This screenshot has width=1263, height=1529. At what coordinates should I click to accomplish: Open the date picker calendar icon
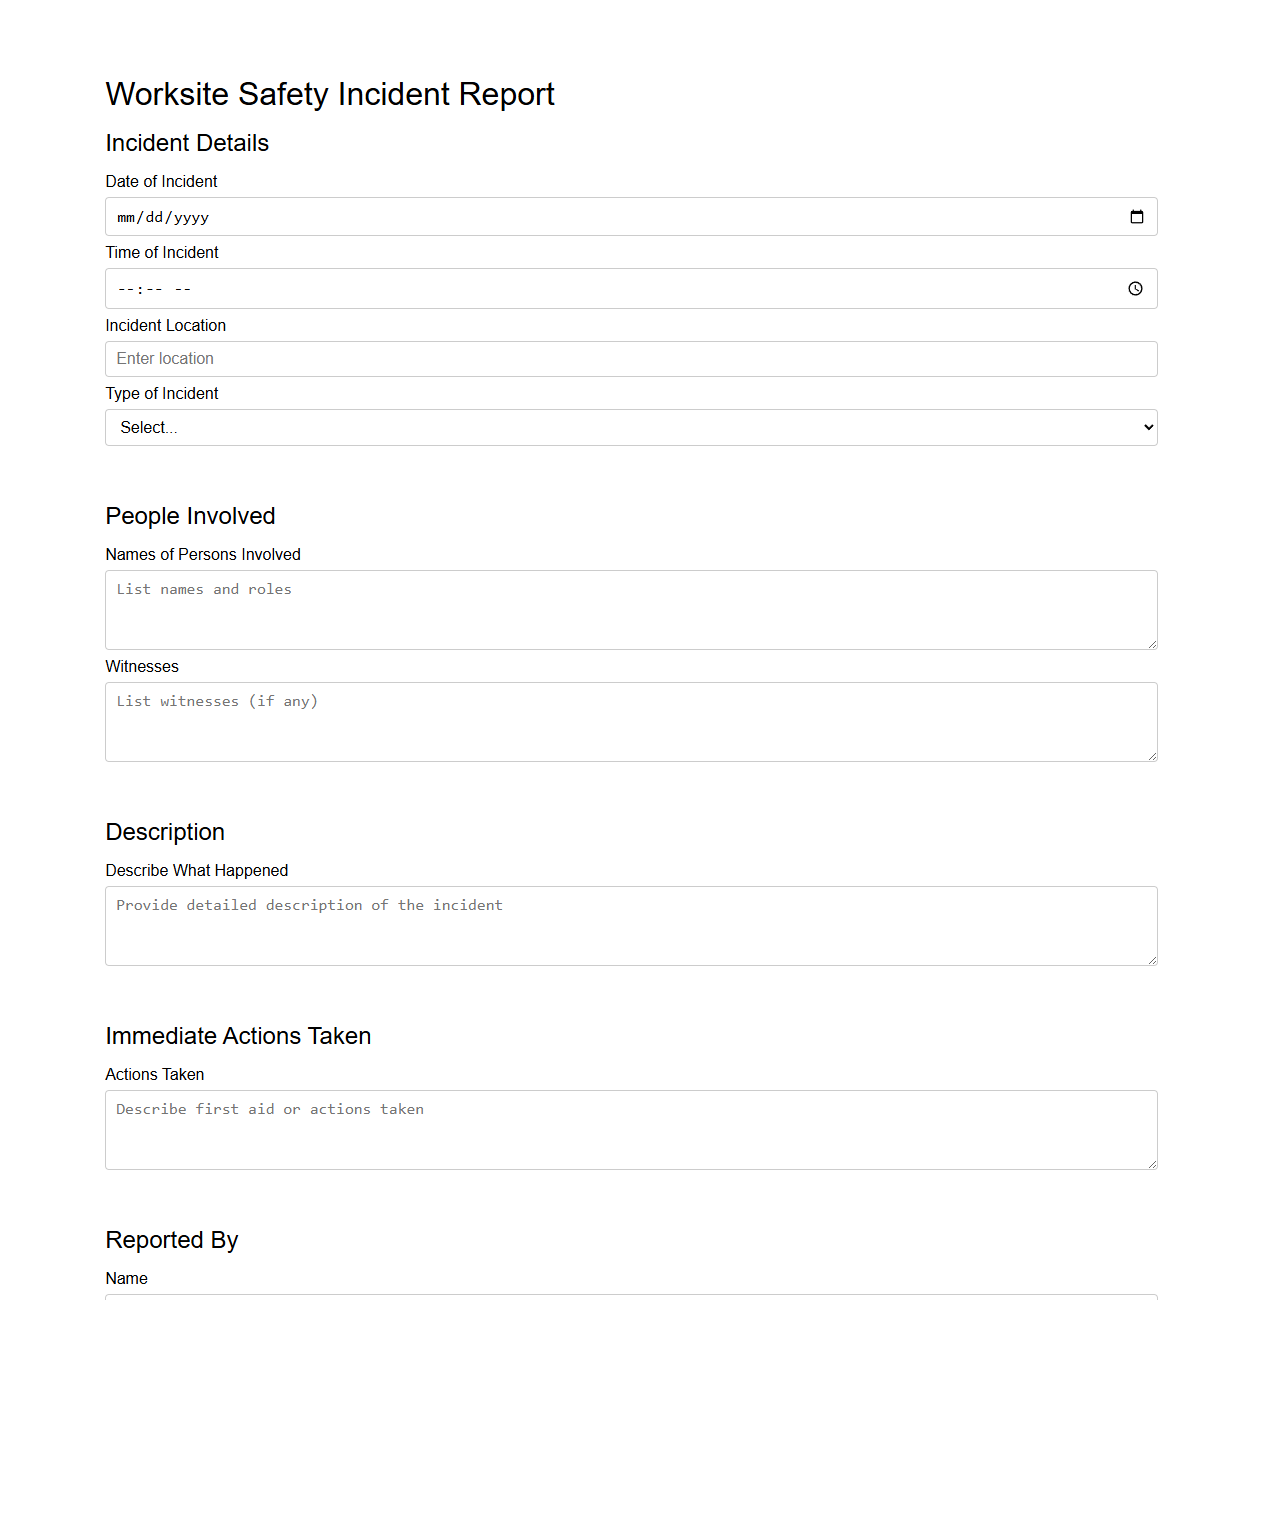click(1136, 216)
